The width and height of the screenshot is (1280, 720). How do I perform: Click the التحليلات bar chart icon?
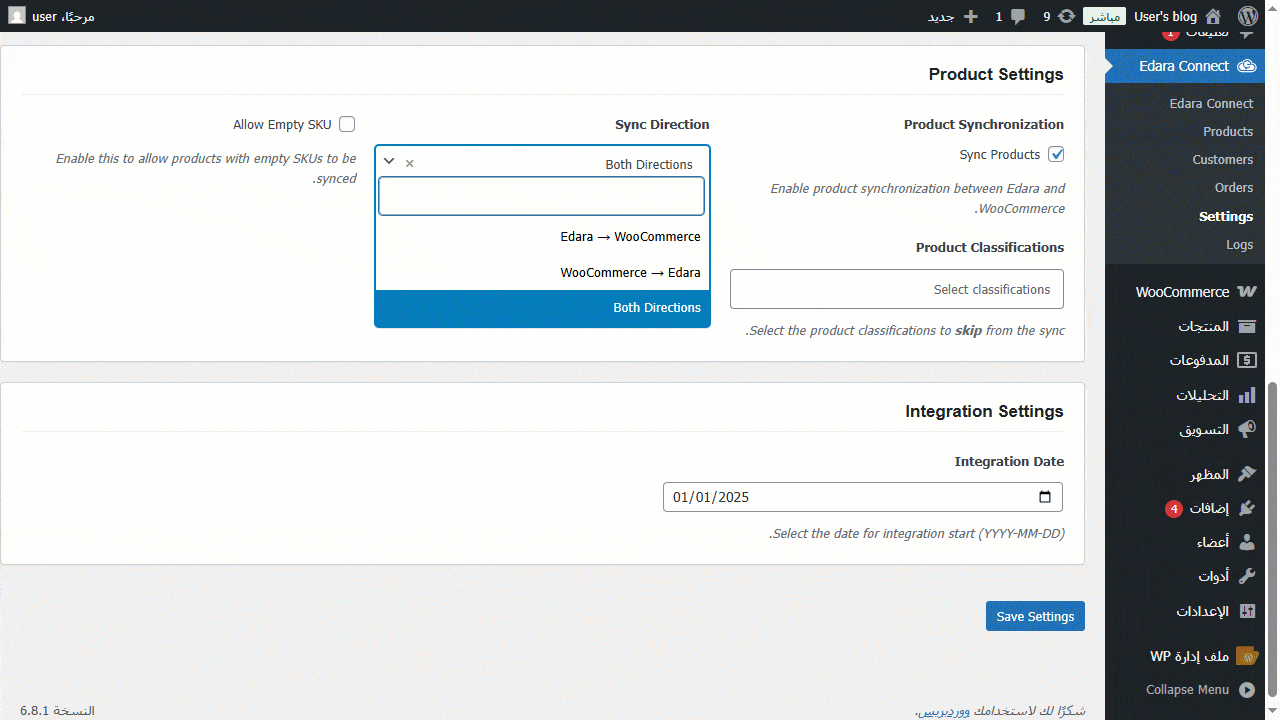click(1246, 396)
